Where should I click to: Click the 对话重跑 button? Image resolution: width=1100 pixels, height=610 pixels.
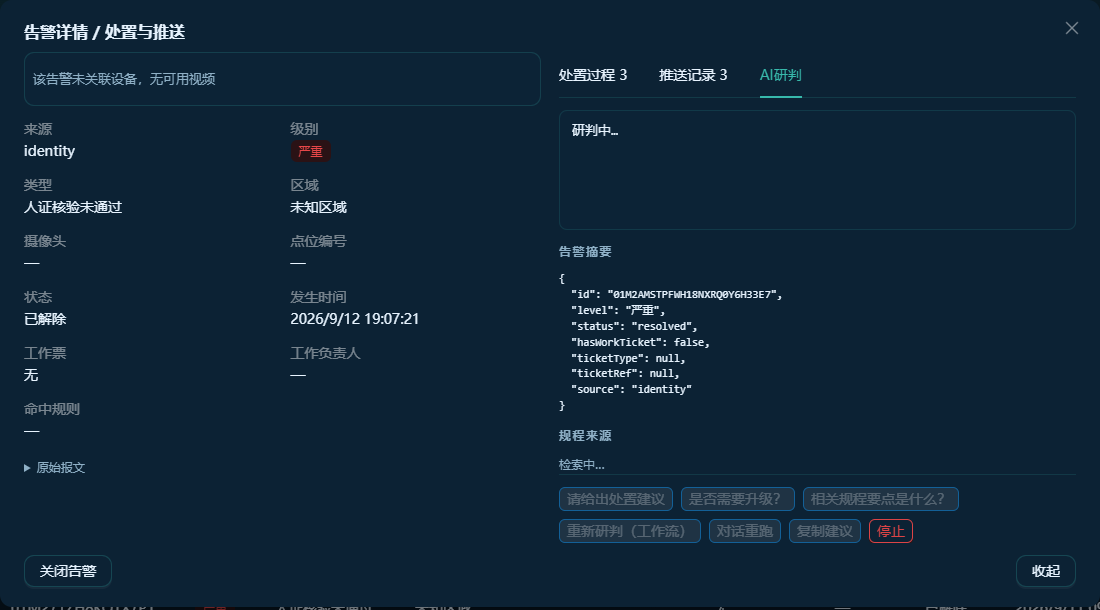pyautogui.click(x=744, y=531)
